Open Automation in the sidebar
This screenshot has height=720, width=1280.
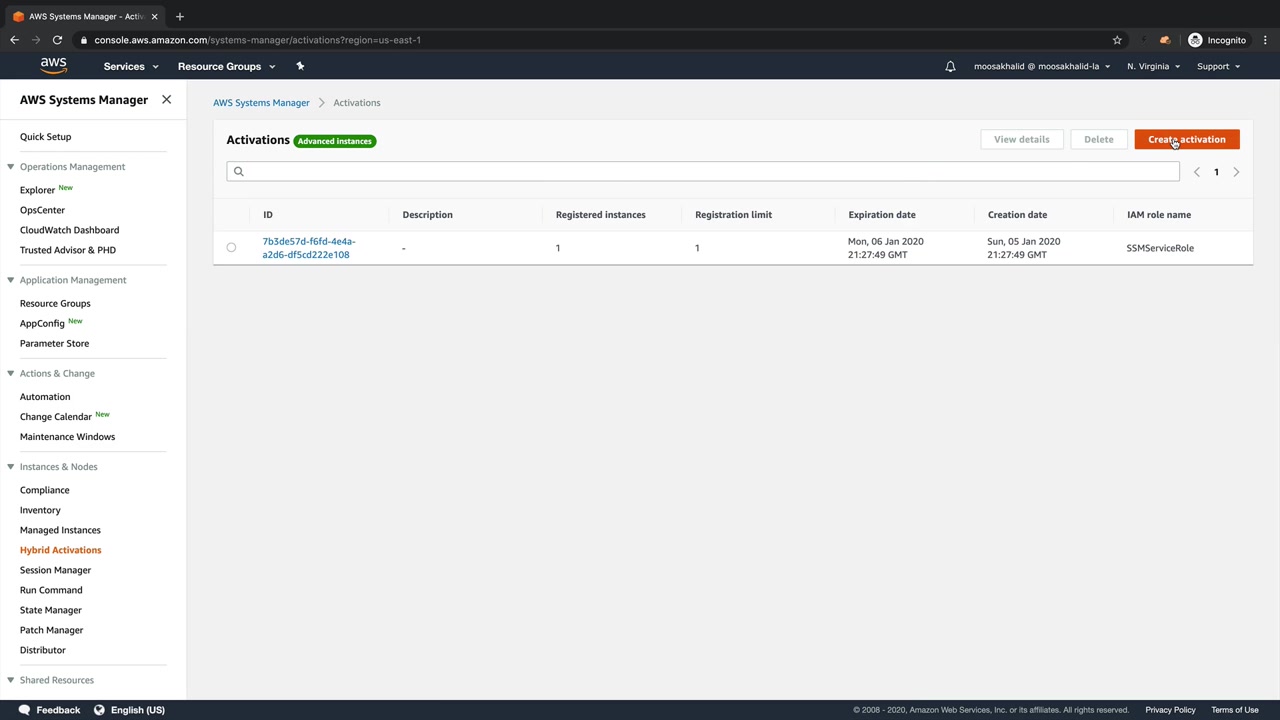click(x=45, y=397)
